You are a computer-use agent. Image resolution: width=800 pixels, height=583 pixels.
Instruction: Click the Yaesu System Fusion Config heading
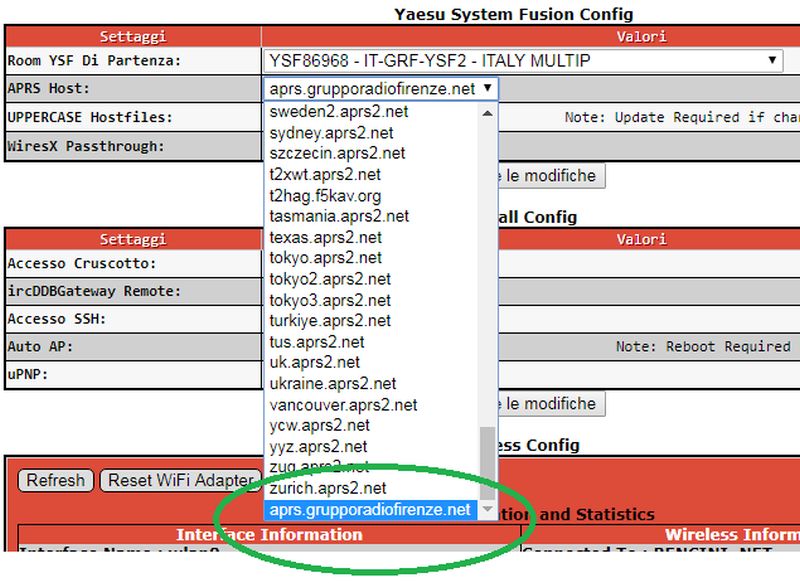tap(513, 14)
